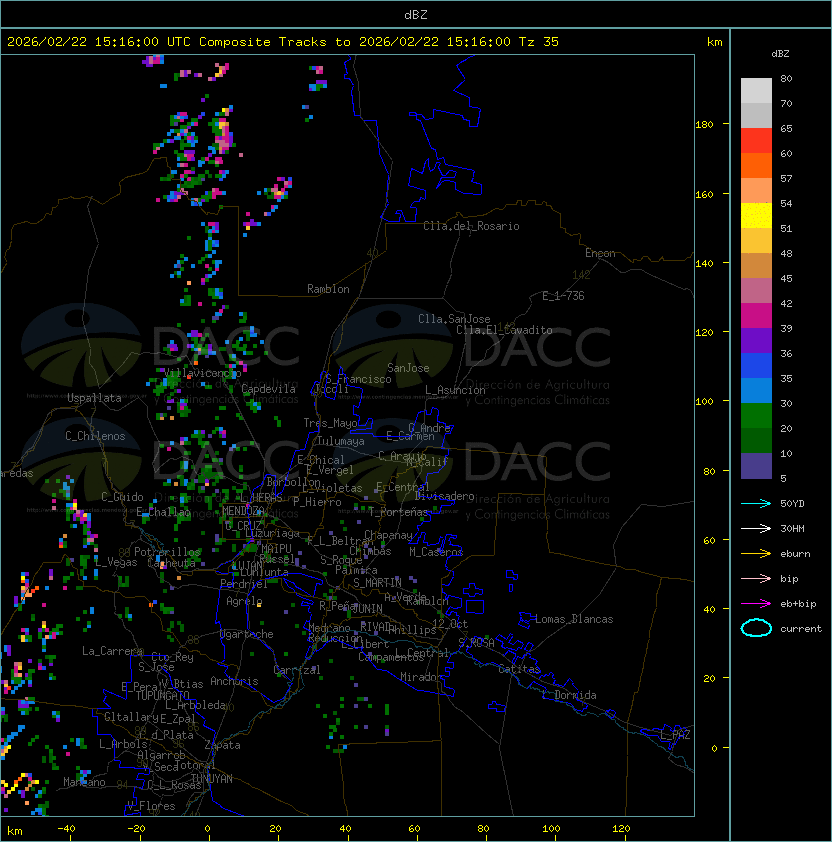The height and width of the screenshot is (842, 832).
Task: Click the yellow eburn arrow icon in the legend
Action: coord(756,554)
